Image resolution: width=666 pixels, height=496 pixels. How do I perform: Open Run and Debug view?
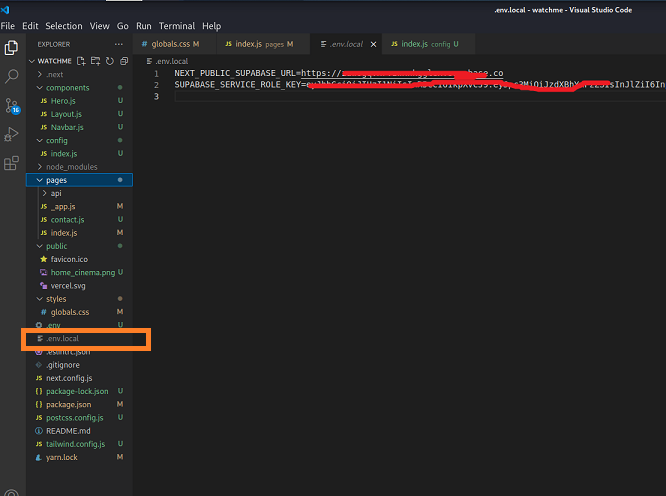(11, 135)
